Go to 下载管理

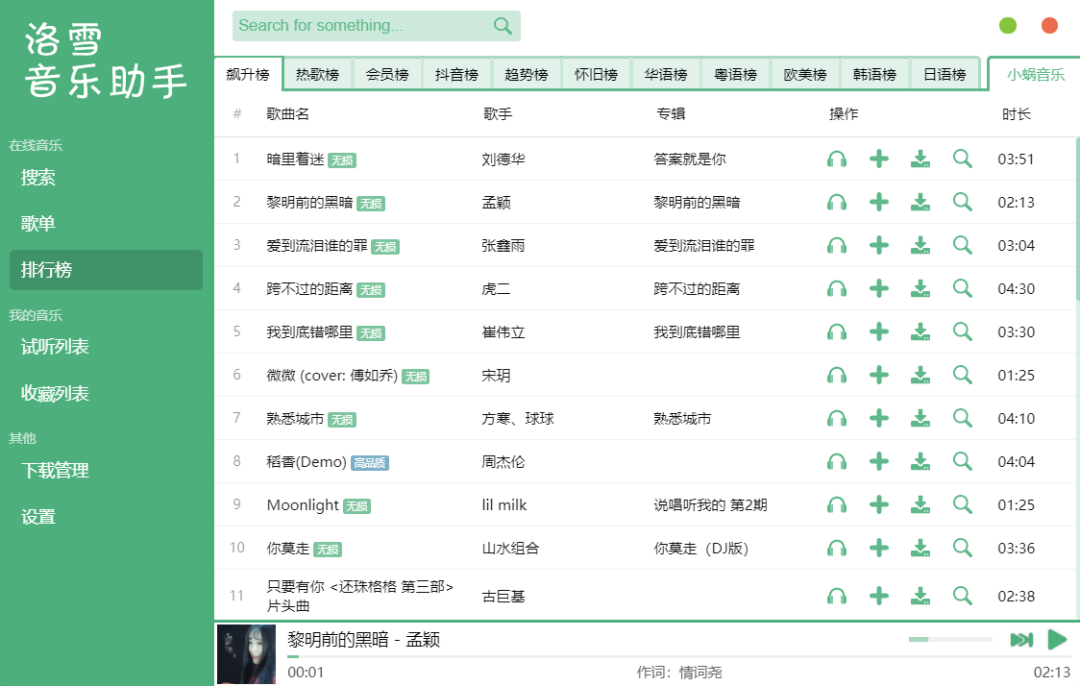click(x=106, y=470)
